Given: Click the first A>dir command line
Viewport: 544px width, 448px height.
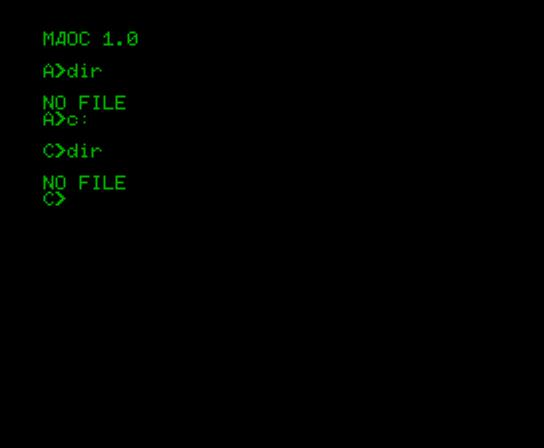Looking at the screenshot, I should point(73,71).
